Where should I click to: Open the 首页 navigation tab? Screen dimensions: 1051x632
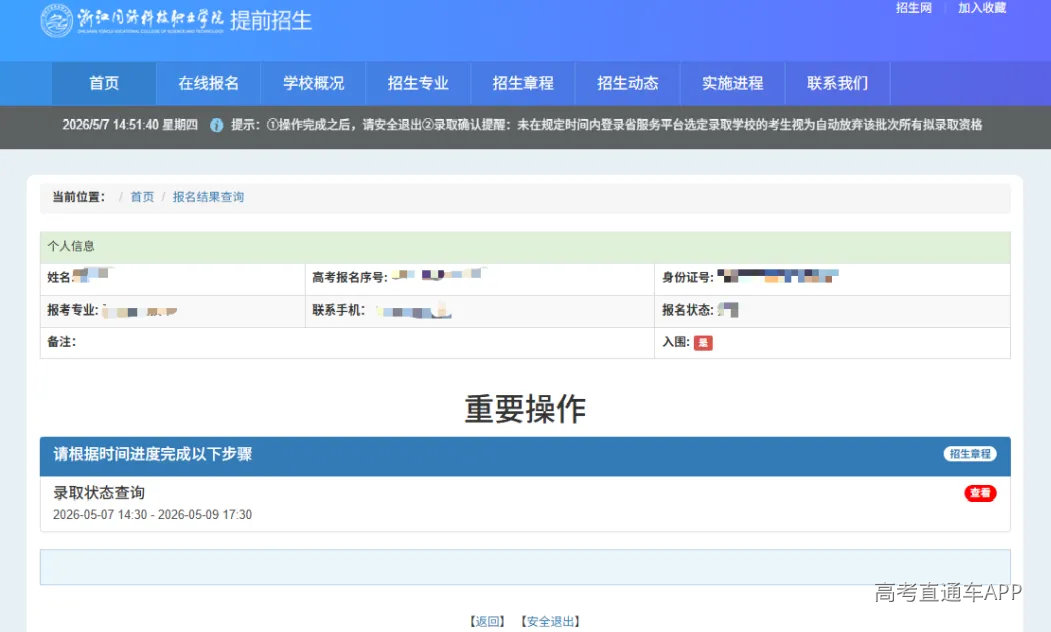pos(104,83)
